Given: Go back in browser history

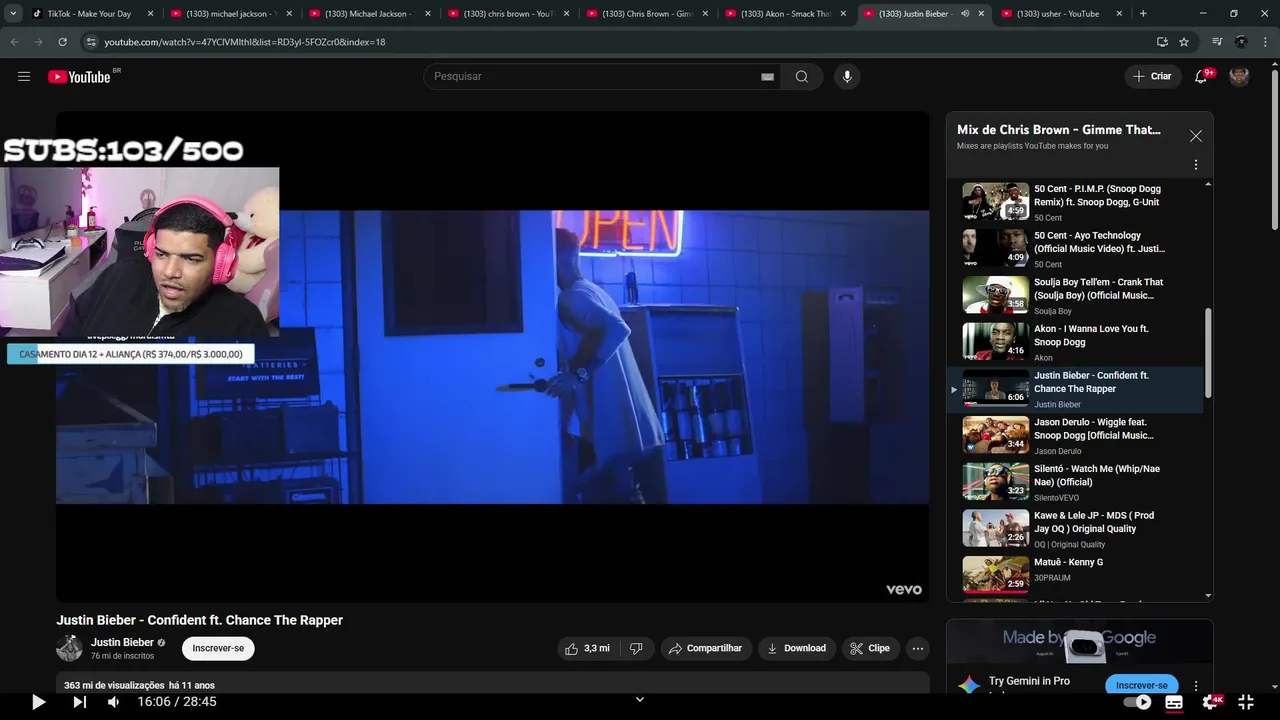Looking at the screenshot, I should [x=14, y=42].
